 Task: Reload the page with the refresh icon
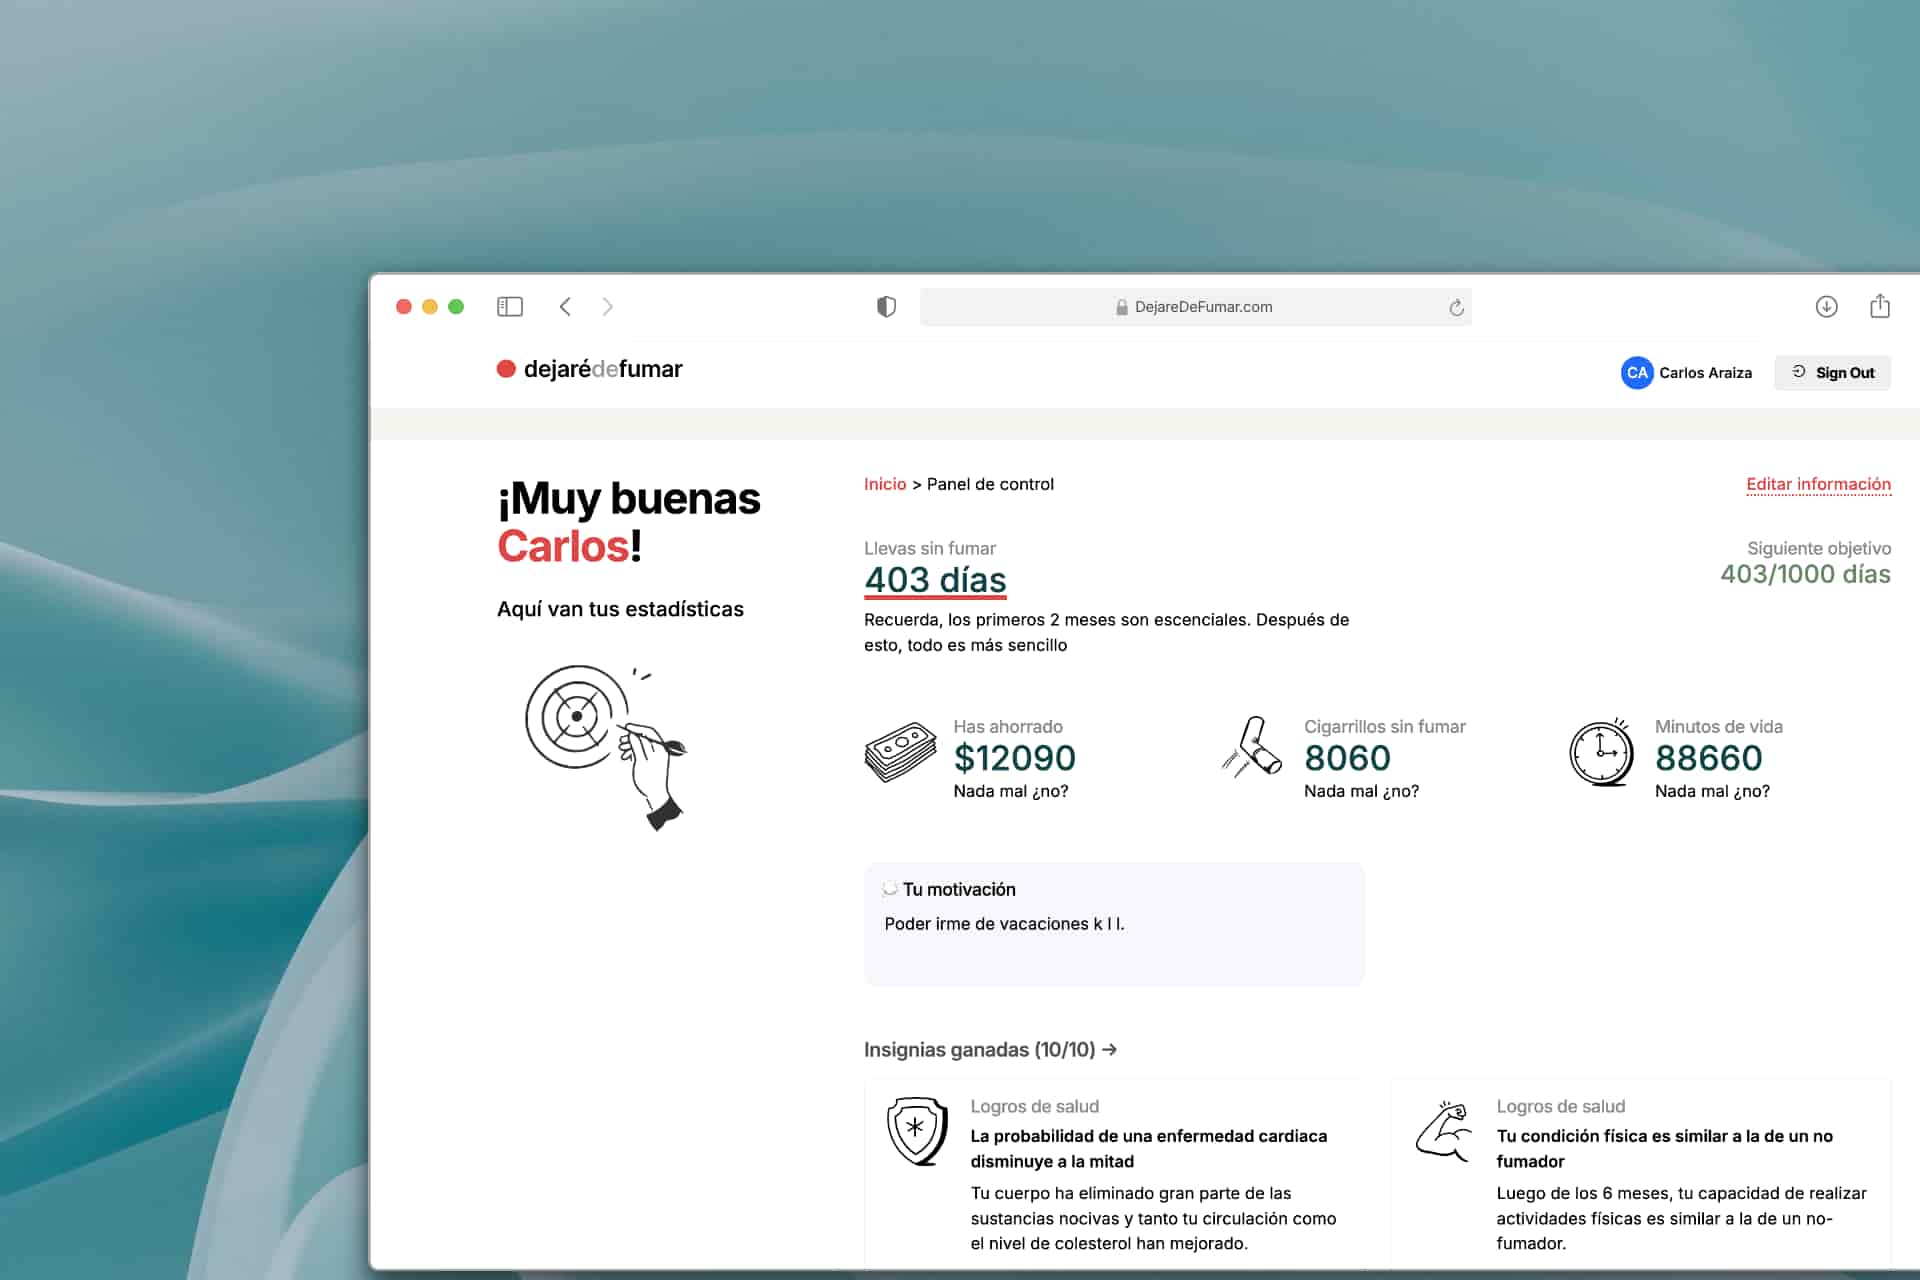1456,307
